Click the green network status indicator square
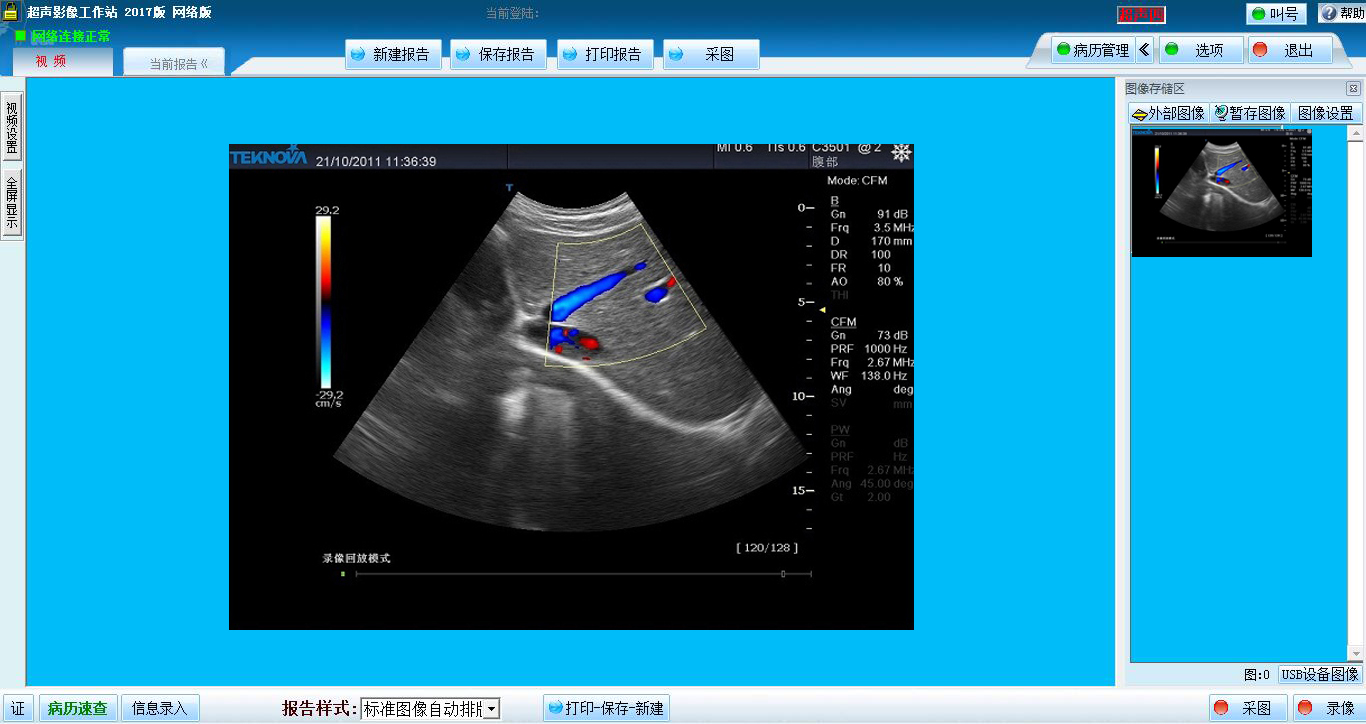1366x724 pixels. [20, 36]
